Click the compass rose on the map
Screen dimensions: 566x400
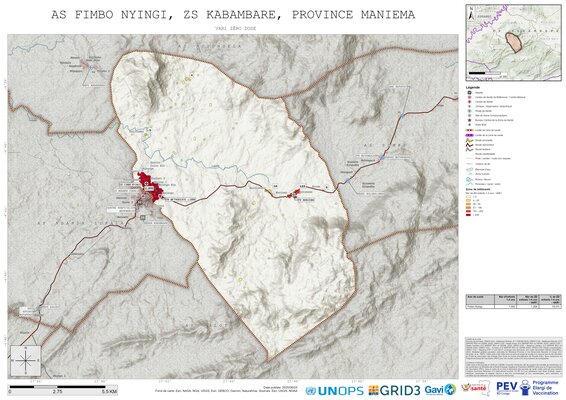26,360
